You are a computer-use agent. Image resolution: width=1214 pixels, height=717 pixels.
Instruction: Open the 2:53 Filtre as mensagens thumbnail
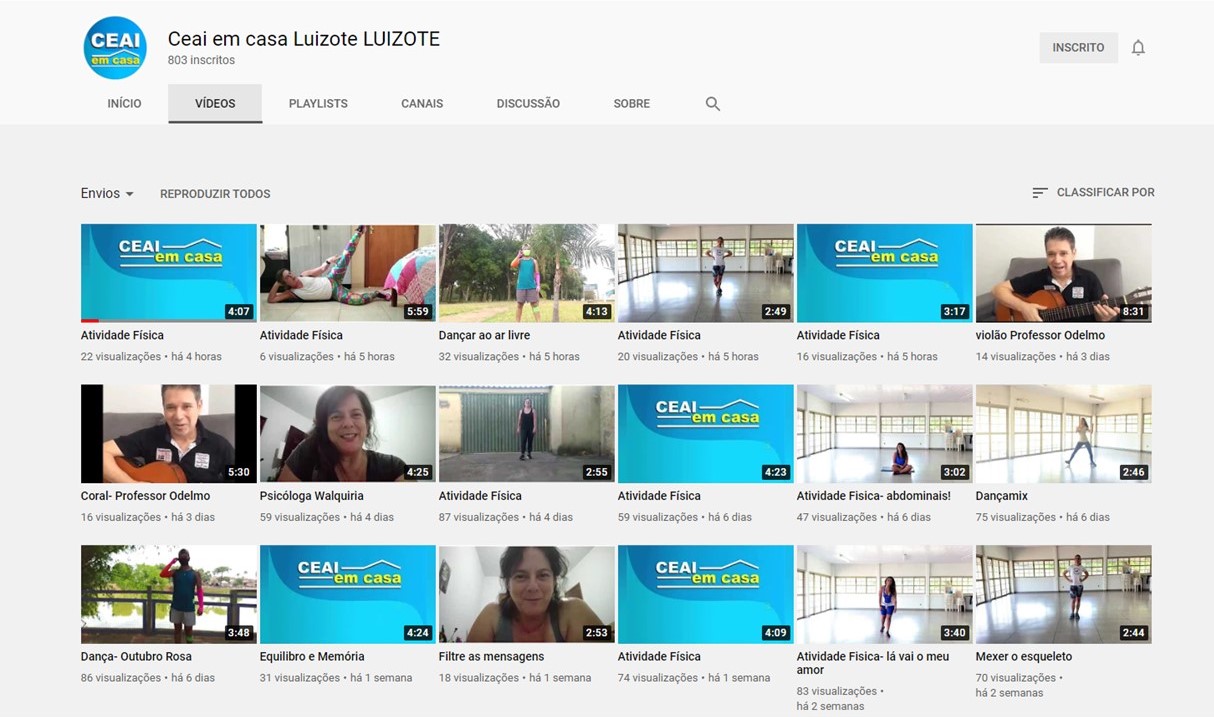tap(527, 594)
